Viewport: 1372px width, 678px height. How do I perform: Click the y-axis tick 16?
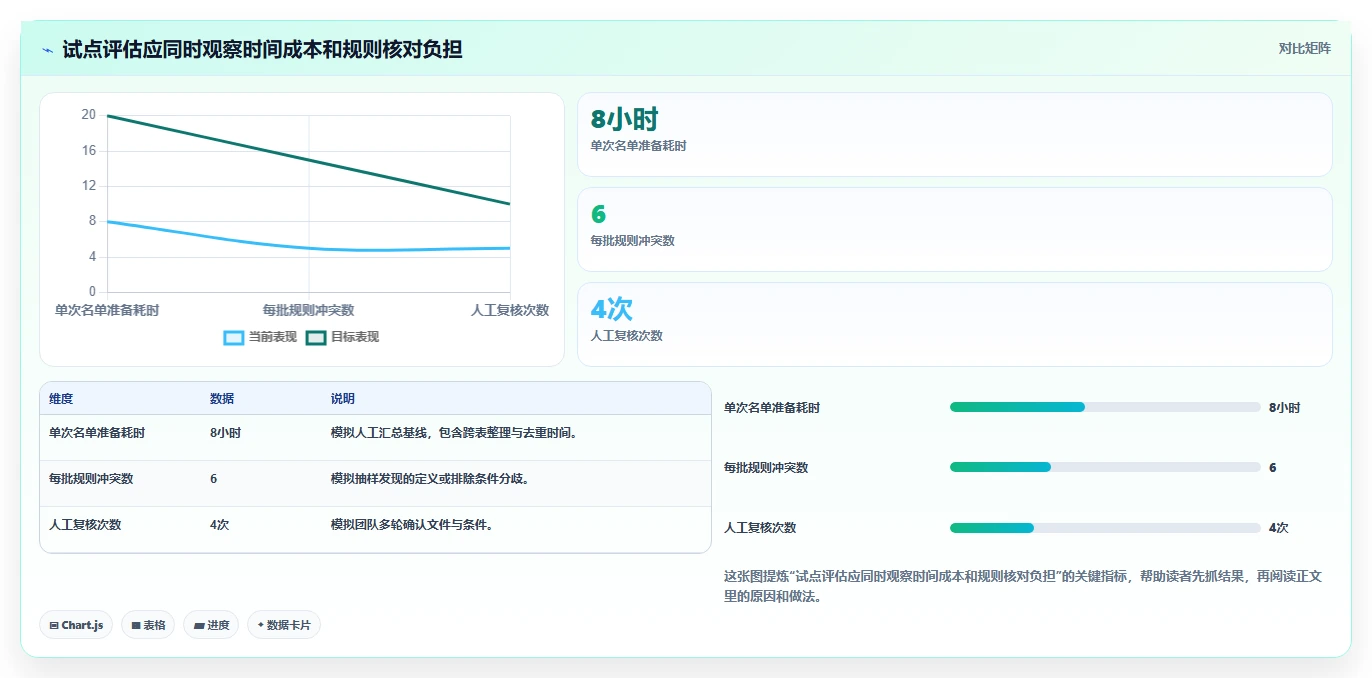click(x=89, y=151)
